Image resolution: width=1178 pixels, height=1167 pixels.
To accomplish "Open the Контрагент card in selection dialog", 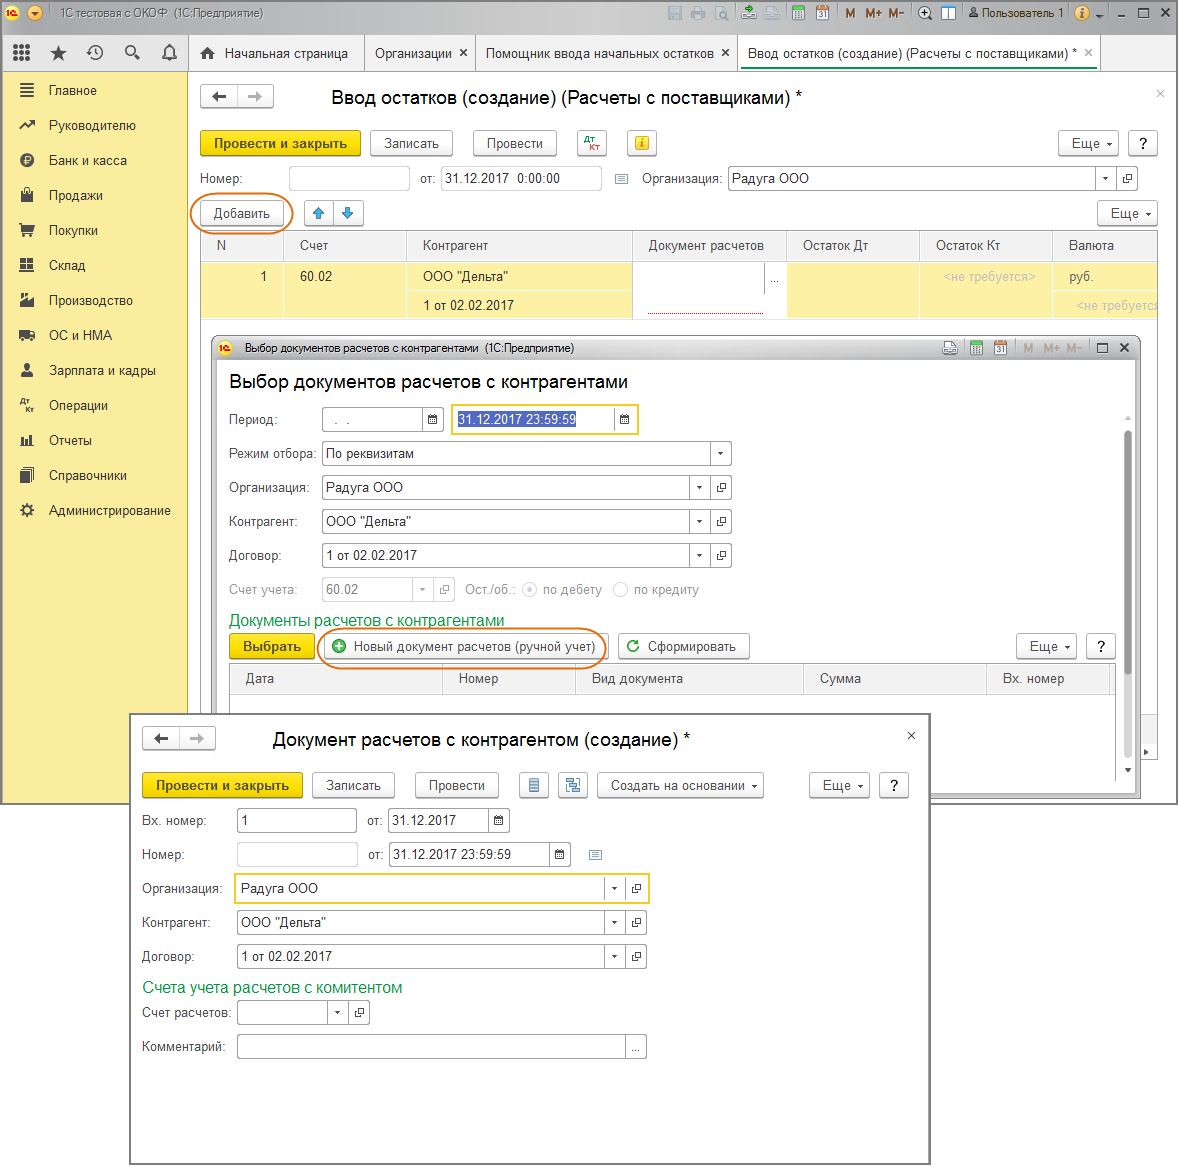I will click(721, 522).
